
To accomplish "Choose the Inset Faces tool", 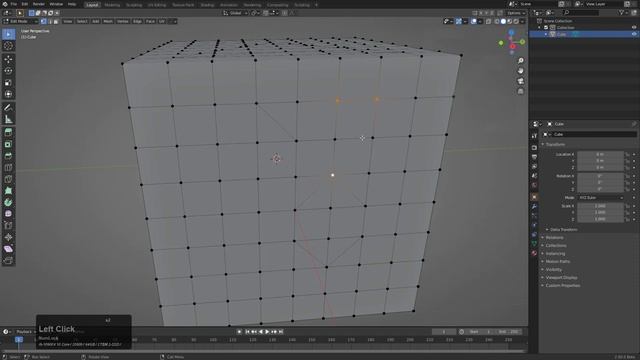I will coord(8,144).
